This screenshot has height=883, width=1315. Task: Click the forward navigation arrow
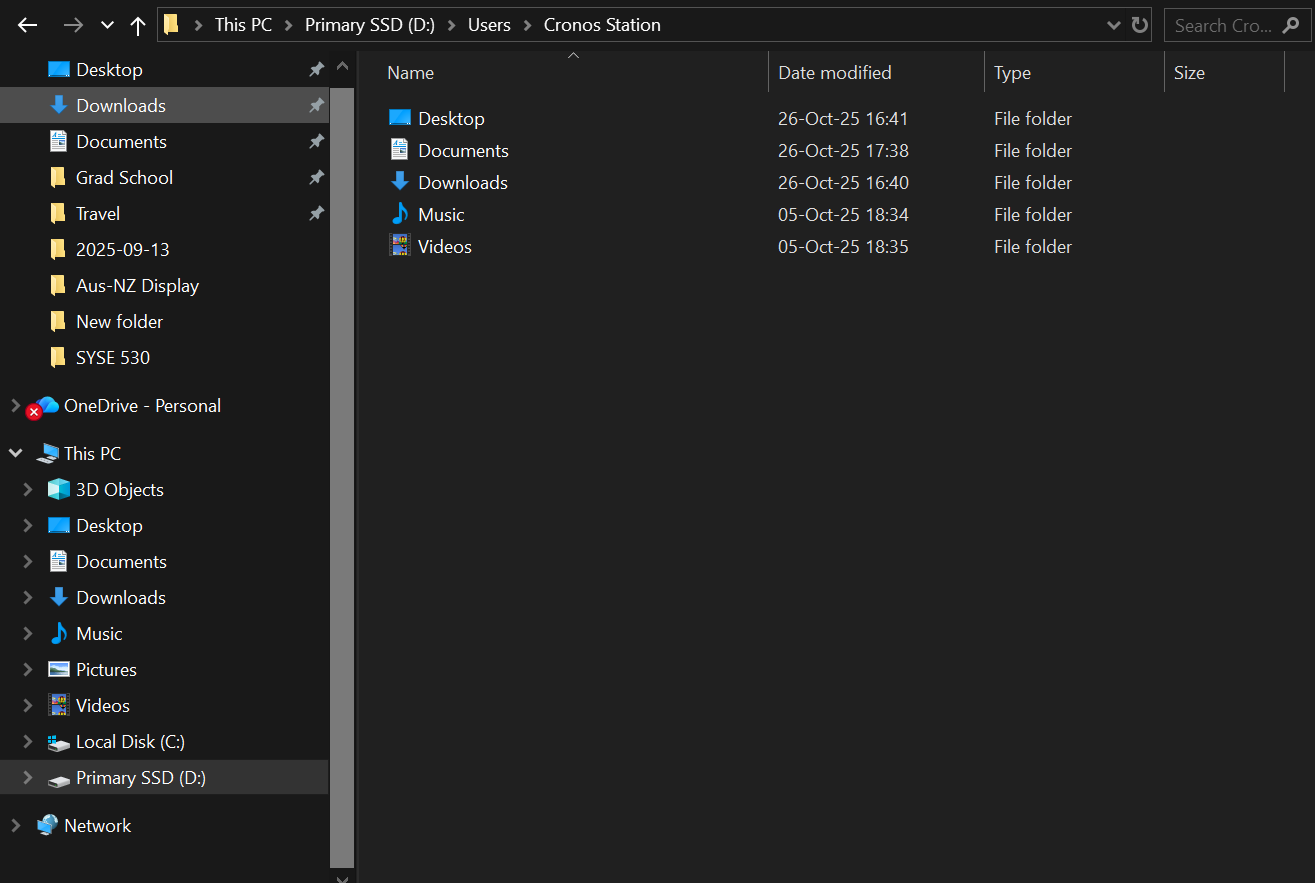point(73,25)
